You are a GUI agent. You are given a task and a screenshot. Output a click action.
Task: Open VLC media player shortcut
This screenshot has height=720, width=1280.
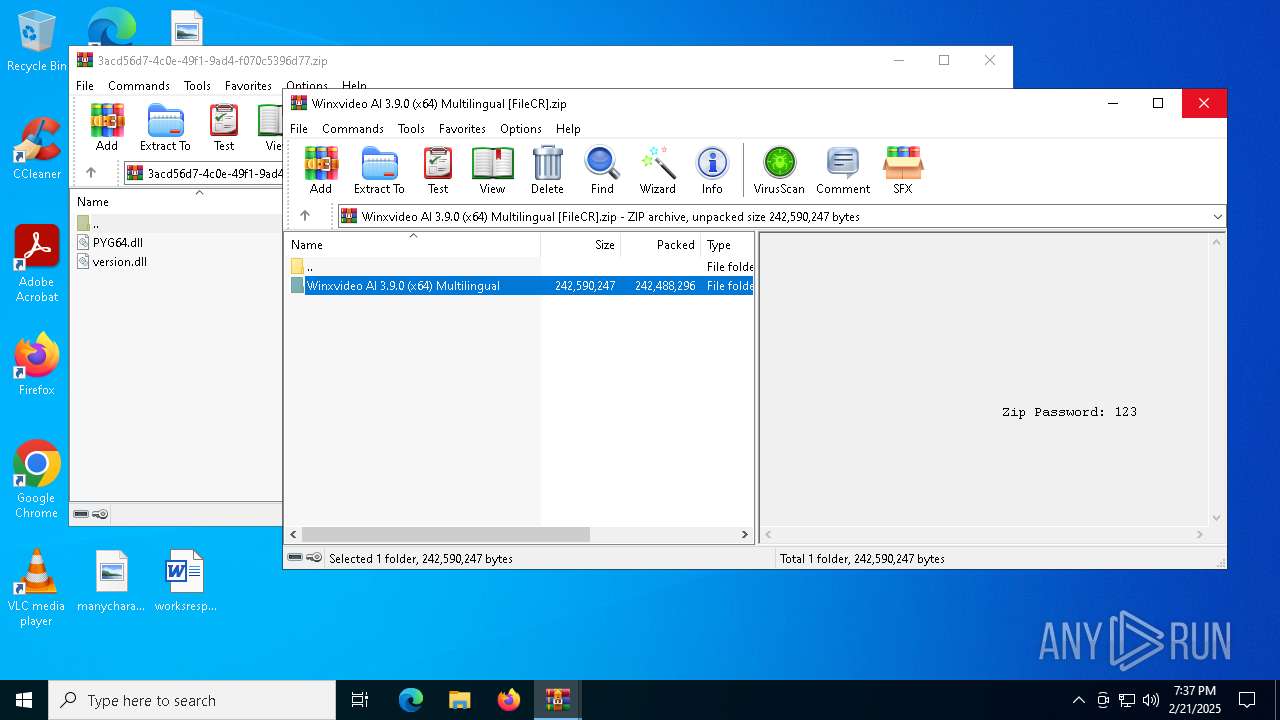36,587
